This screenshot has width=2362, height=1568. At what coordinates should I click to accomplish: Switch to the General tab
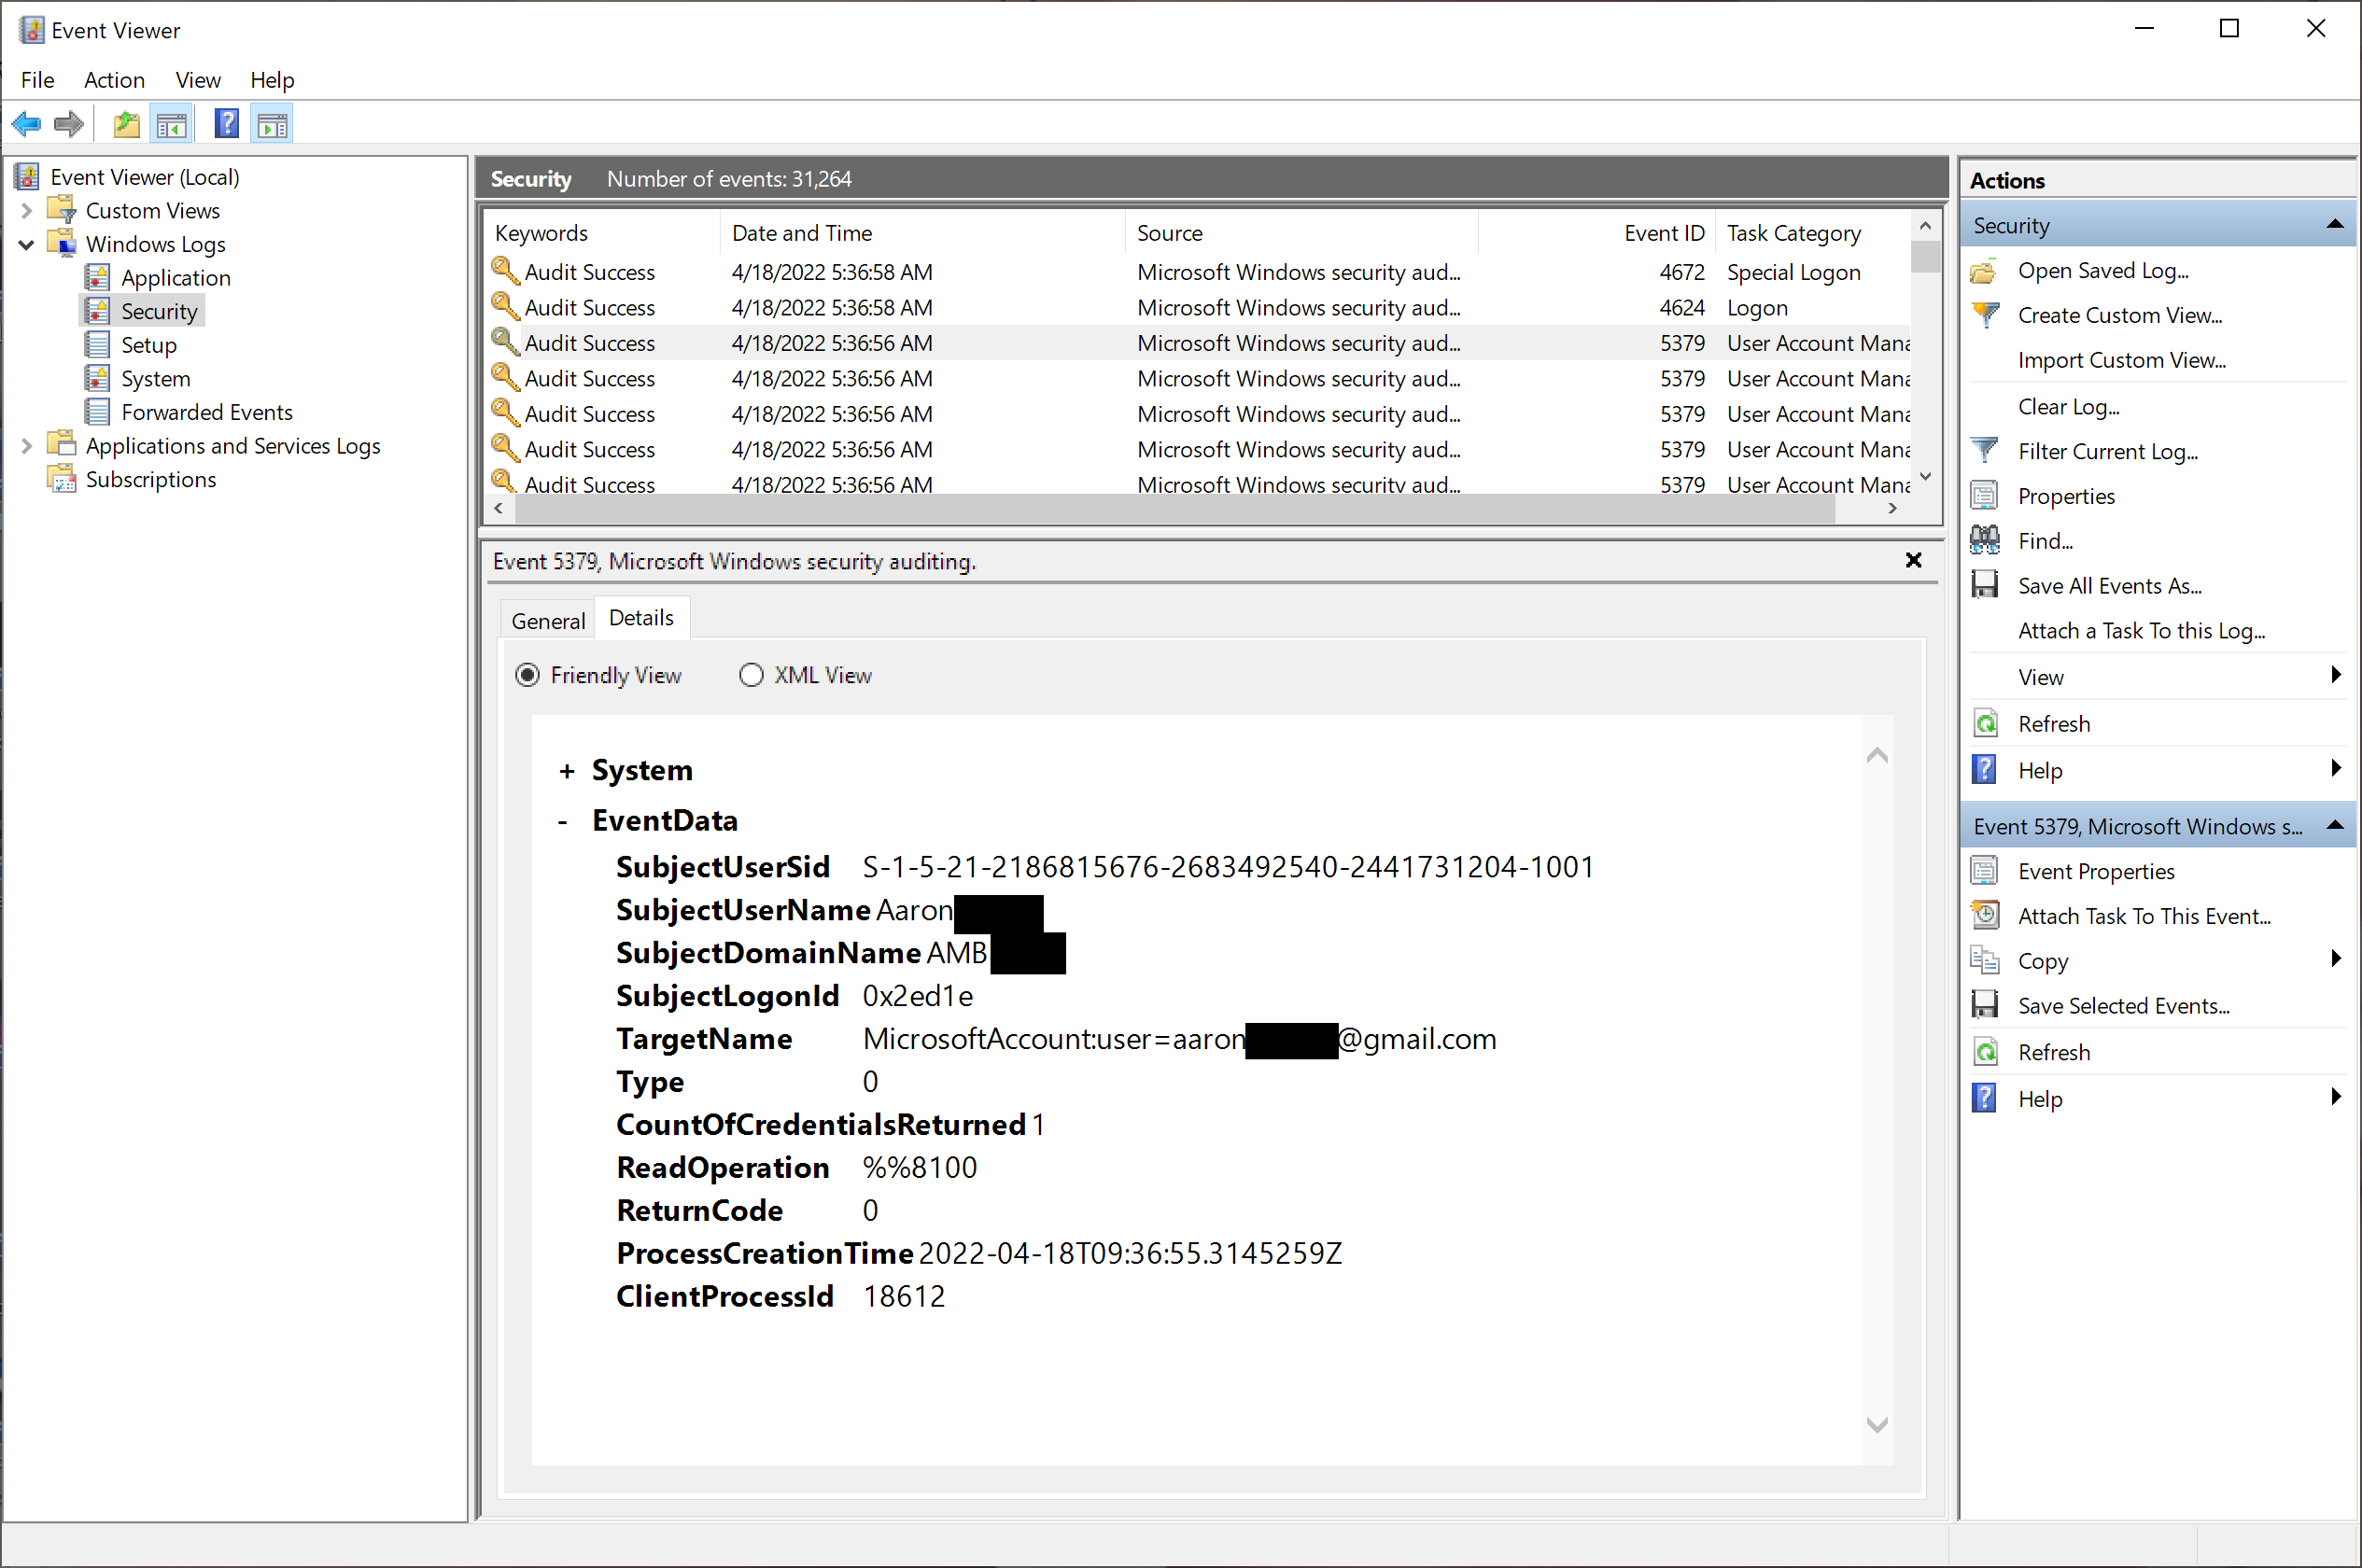(547, 620)
